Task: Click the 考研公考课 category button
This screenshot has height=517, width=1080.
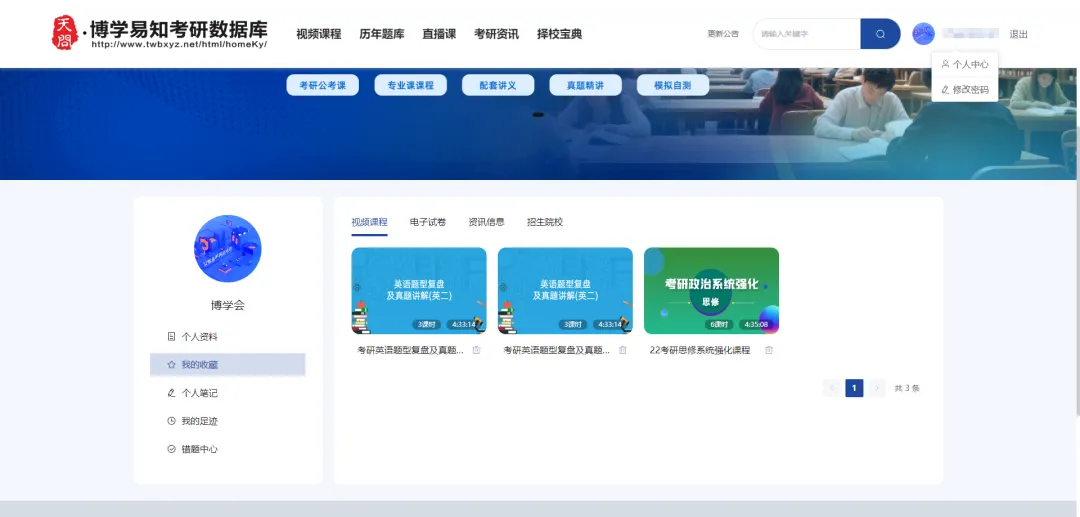Action: (x=323, y=86)
